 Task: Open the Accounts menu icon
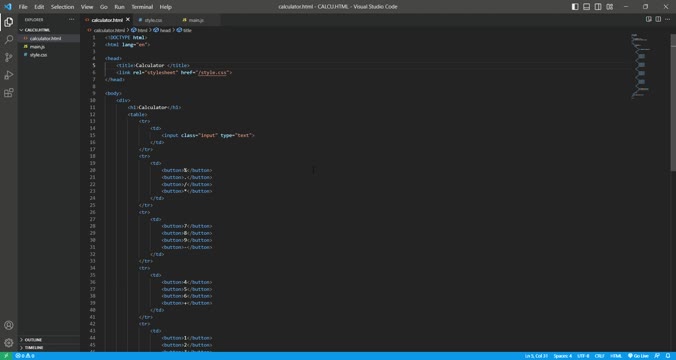(9, 325)
